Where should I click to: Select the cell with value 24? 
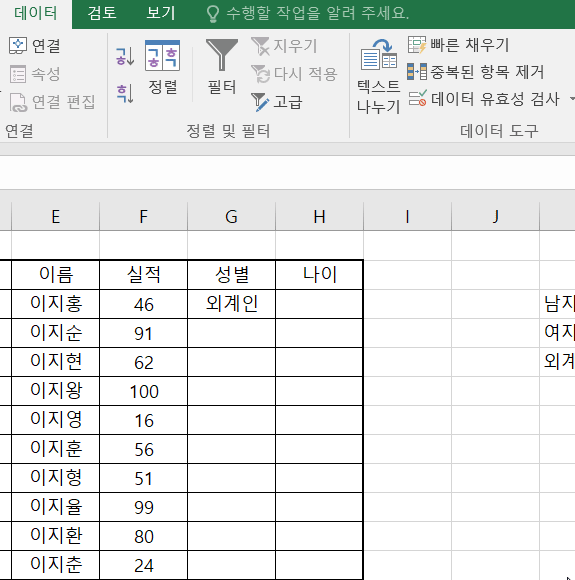tap(144, 565)
